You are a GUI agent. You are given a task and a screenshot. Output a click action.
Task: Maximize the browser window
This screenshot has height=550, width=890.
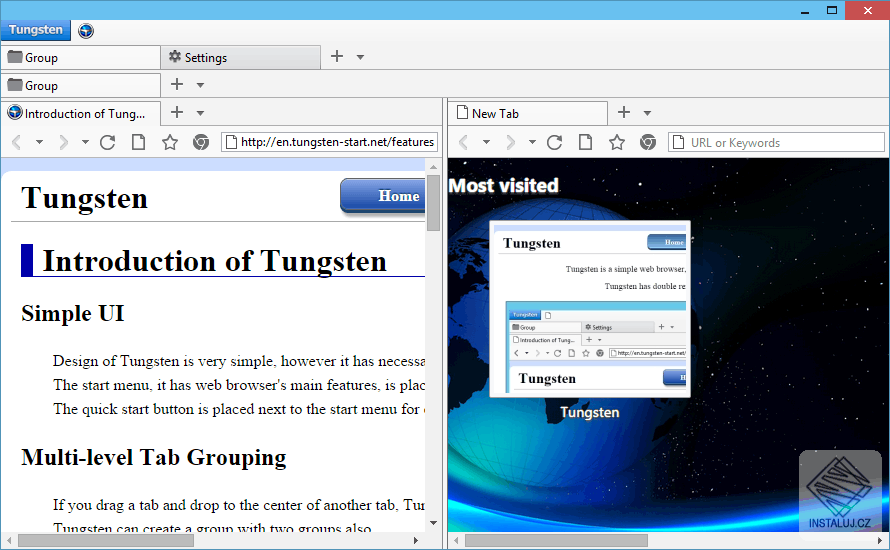coord(832,10)
